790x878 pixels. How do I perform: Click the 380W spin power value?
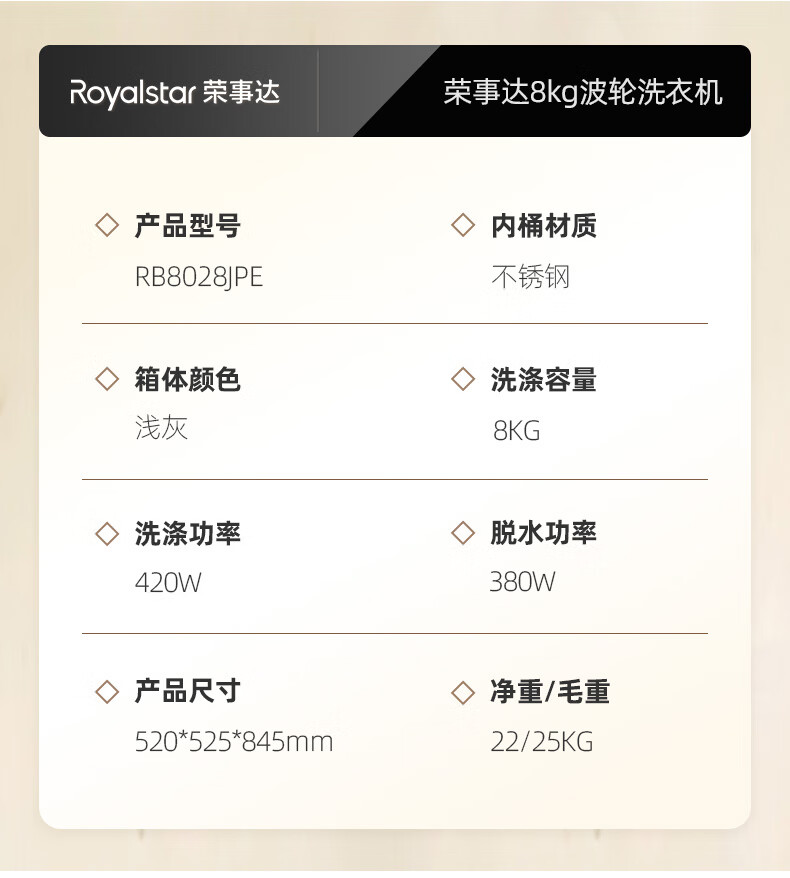(522, 582)
